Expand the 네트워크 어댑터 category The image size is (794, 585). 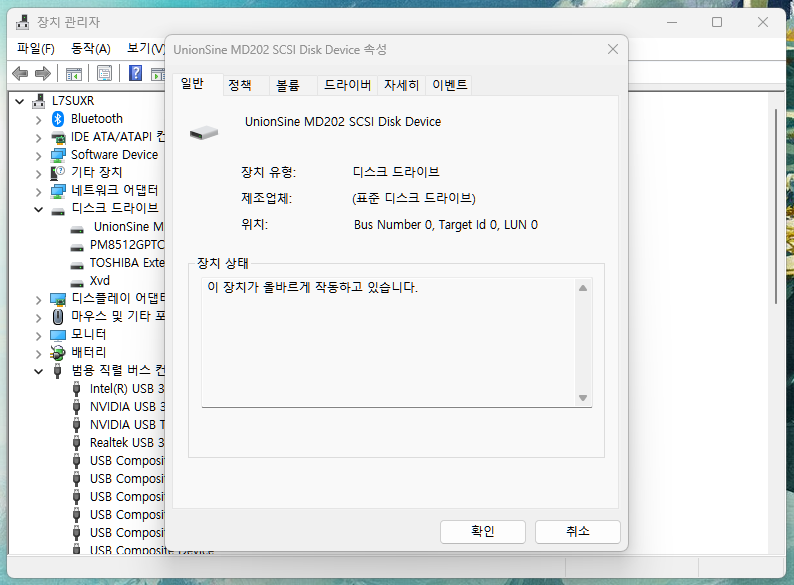tap(38, 192)
